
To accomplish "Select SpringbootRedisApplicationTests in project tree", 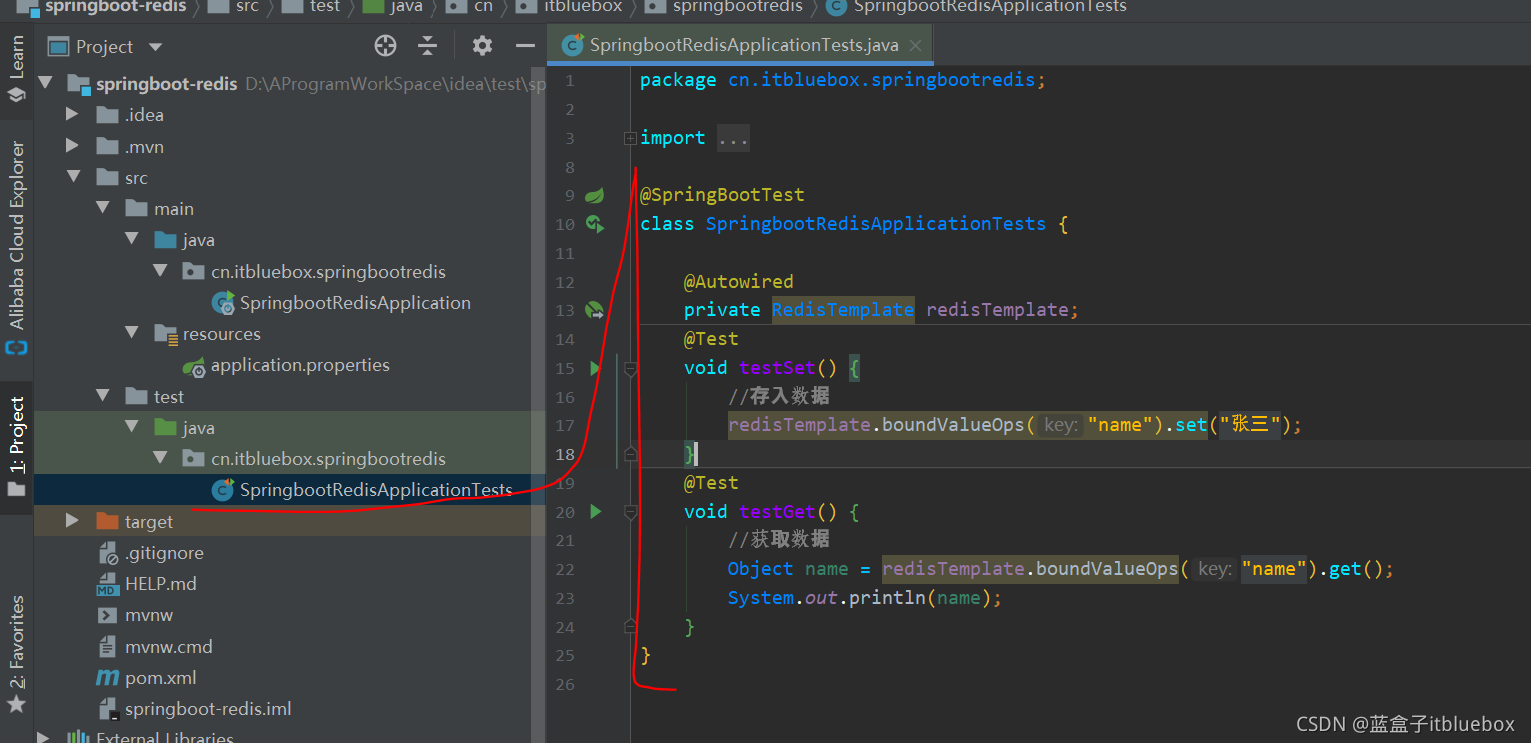I will click(376, 490).
